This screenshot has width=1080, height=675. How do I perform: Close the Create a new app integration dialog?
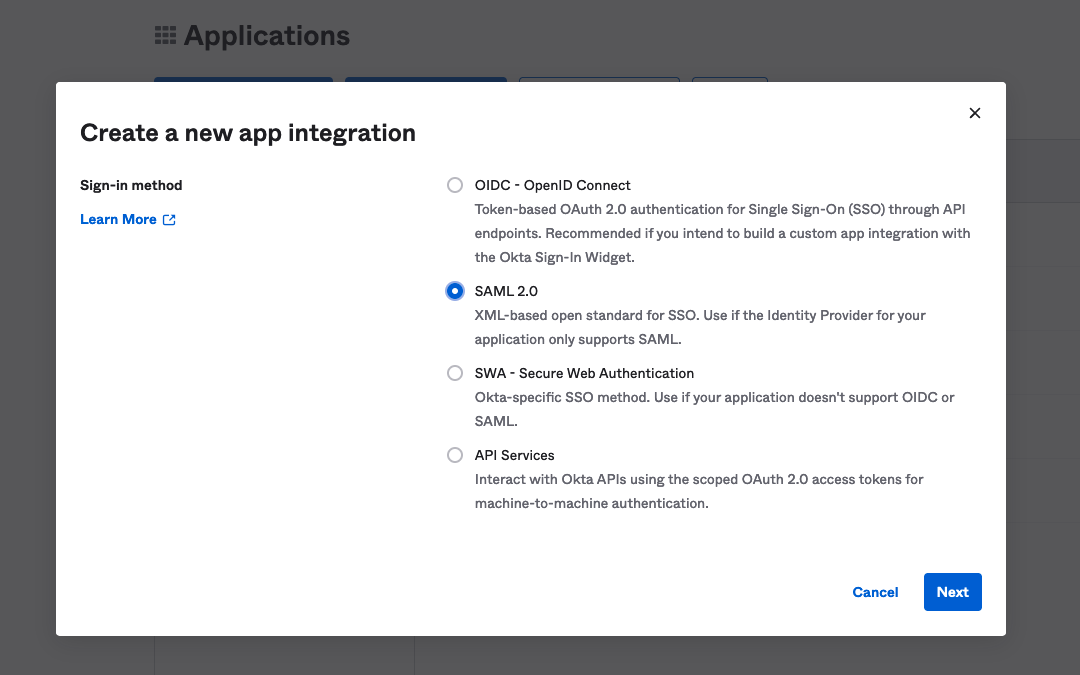(x=974, y=113)
